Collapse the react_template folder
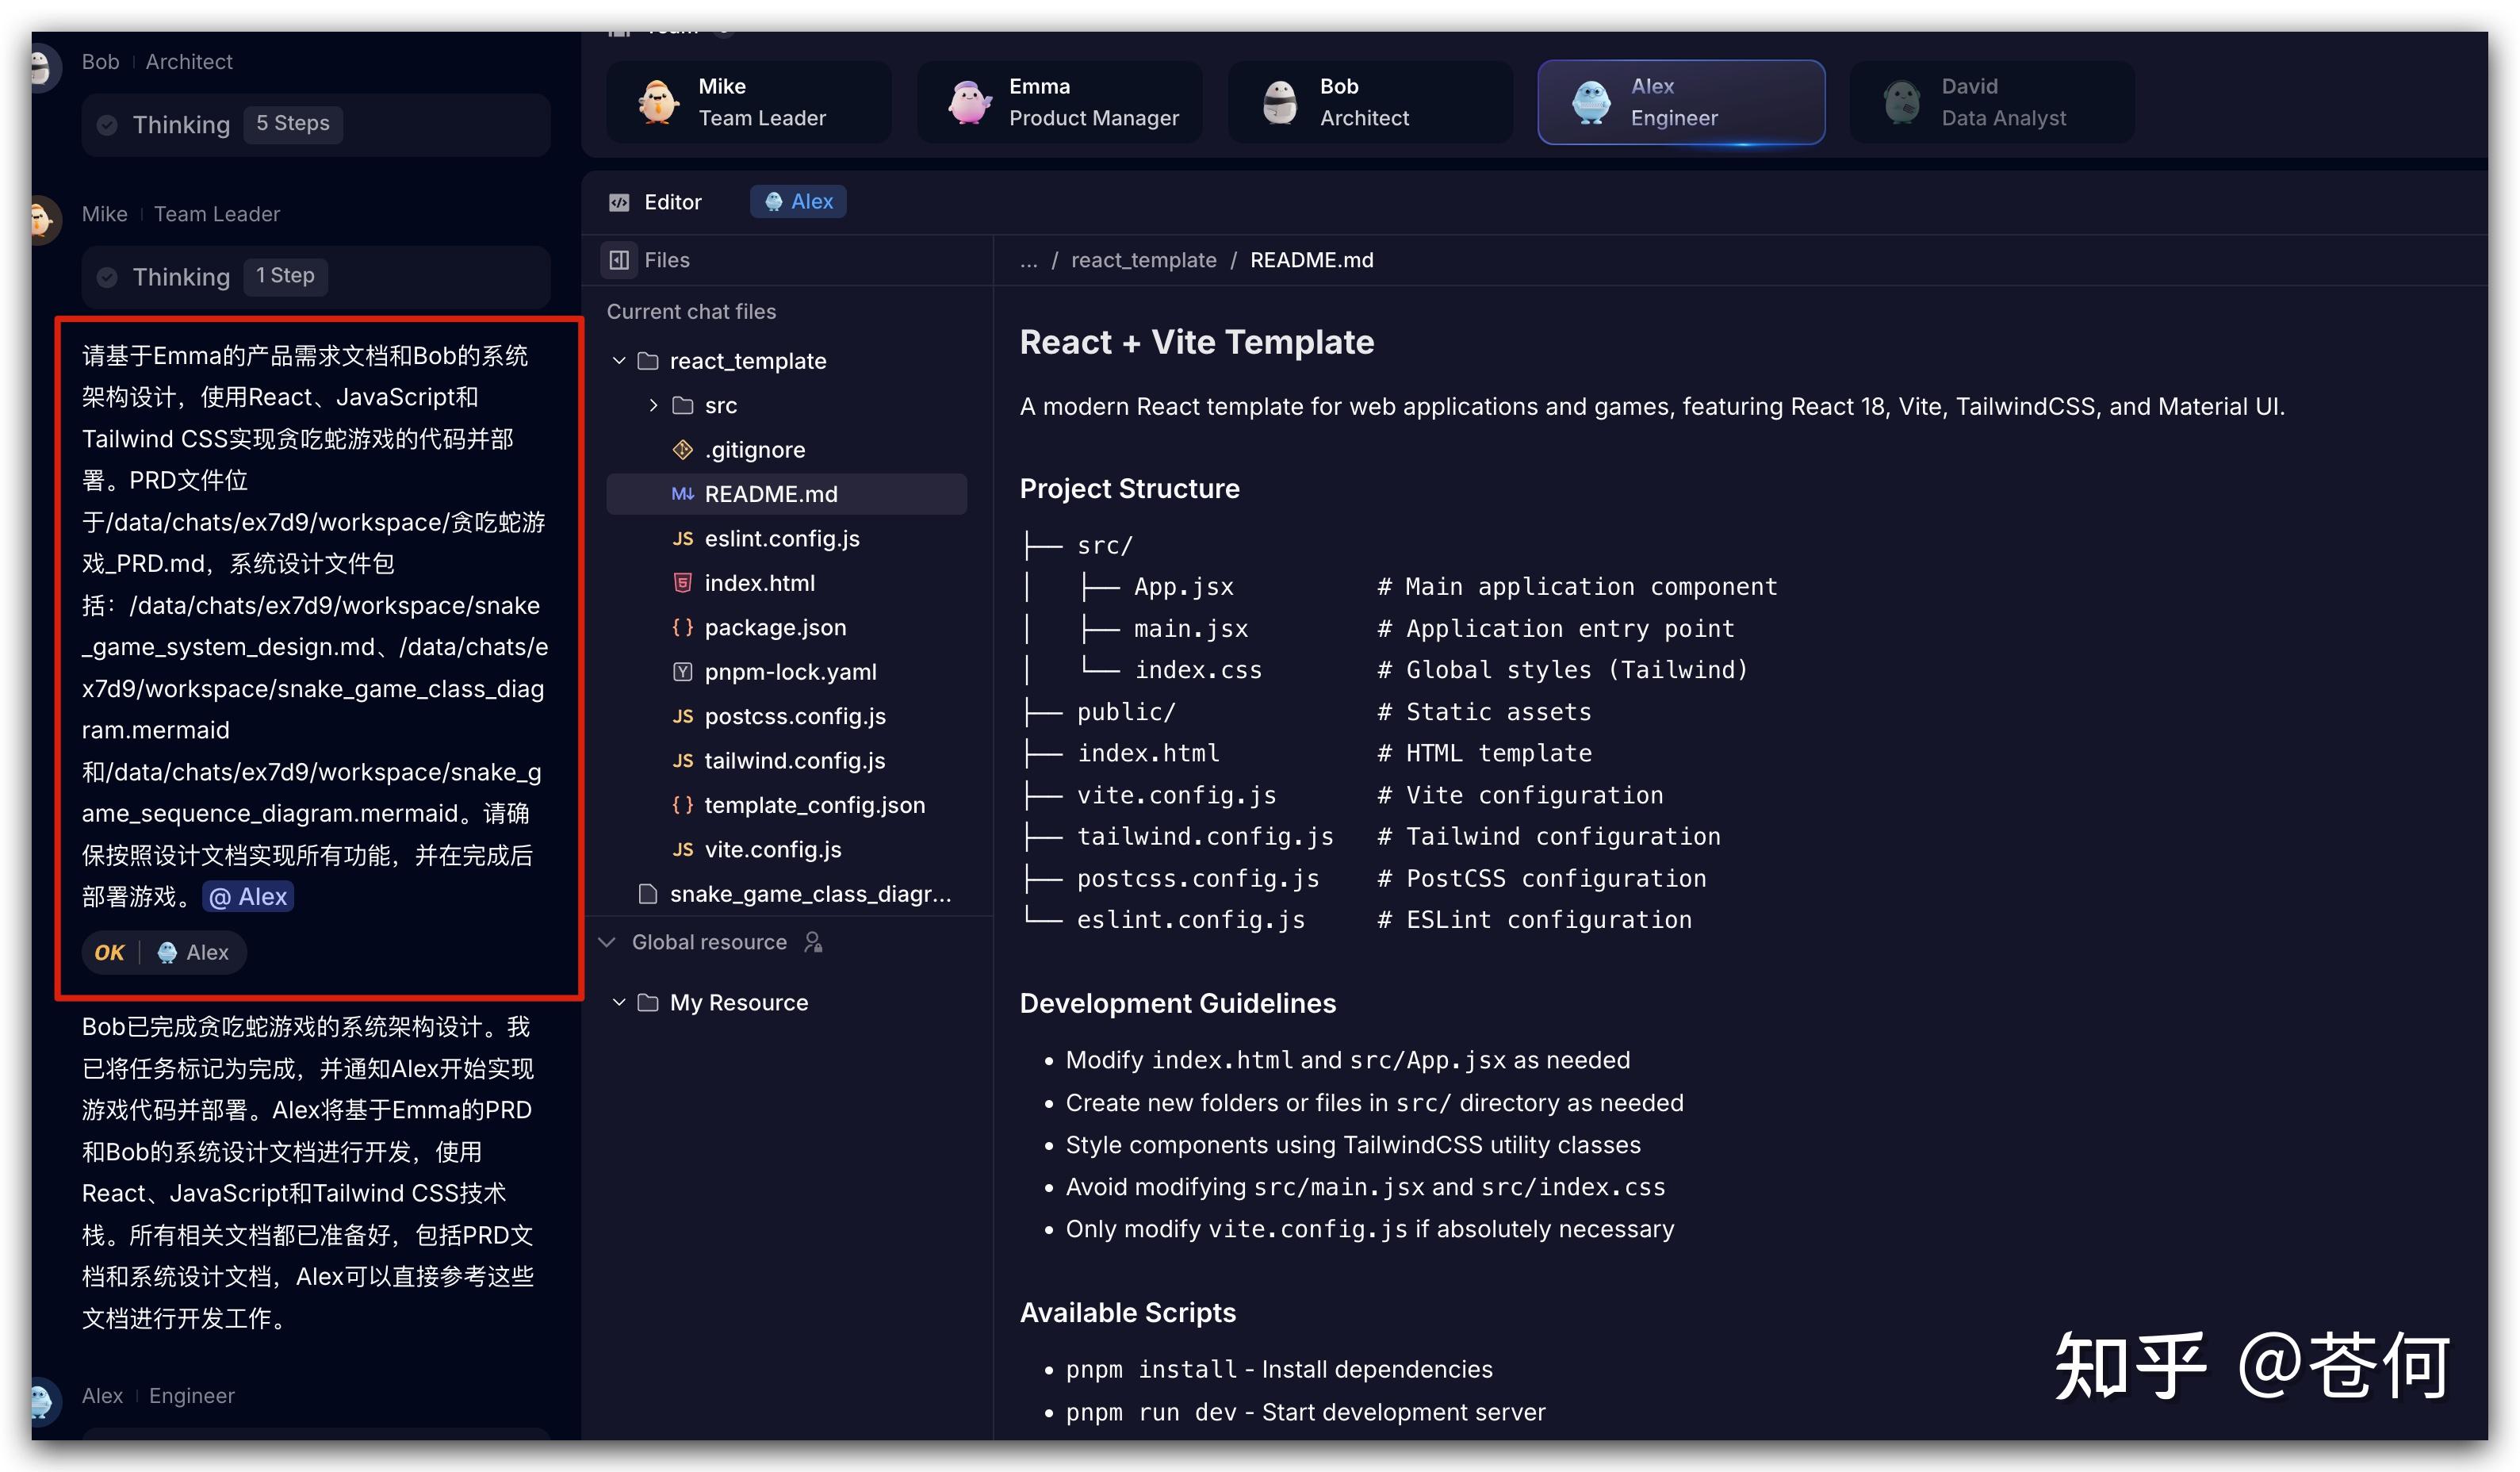Screen dimensions: 2520x1472 point(619,361)
